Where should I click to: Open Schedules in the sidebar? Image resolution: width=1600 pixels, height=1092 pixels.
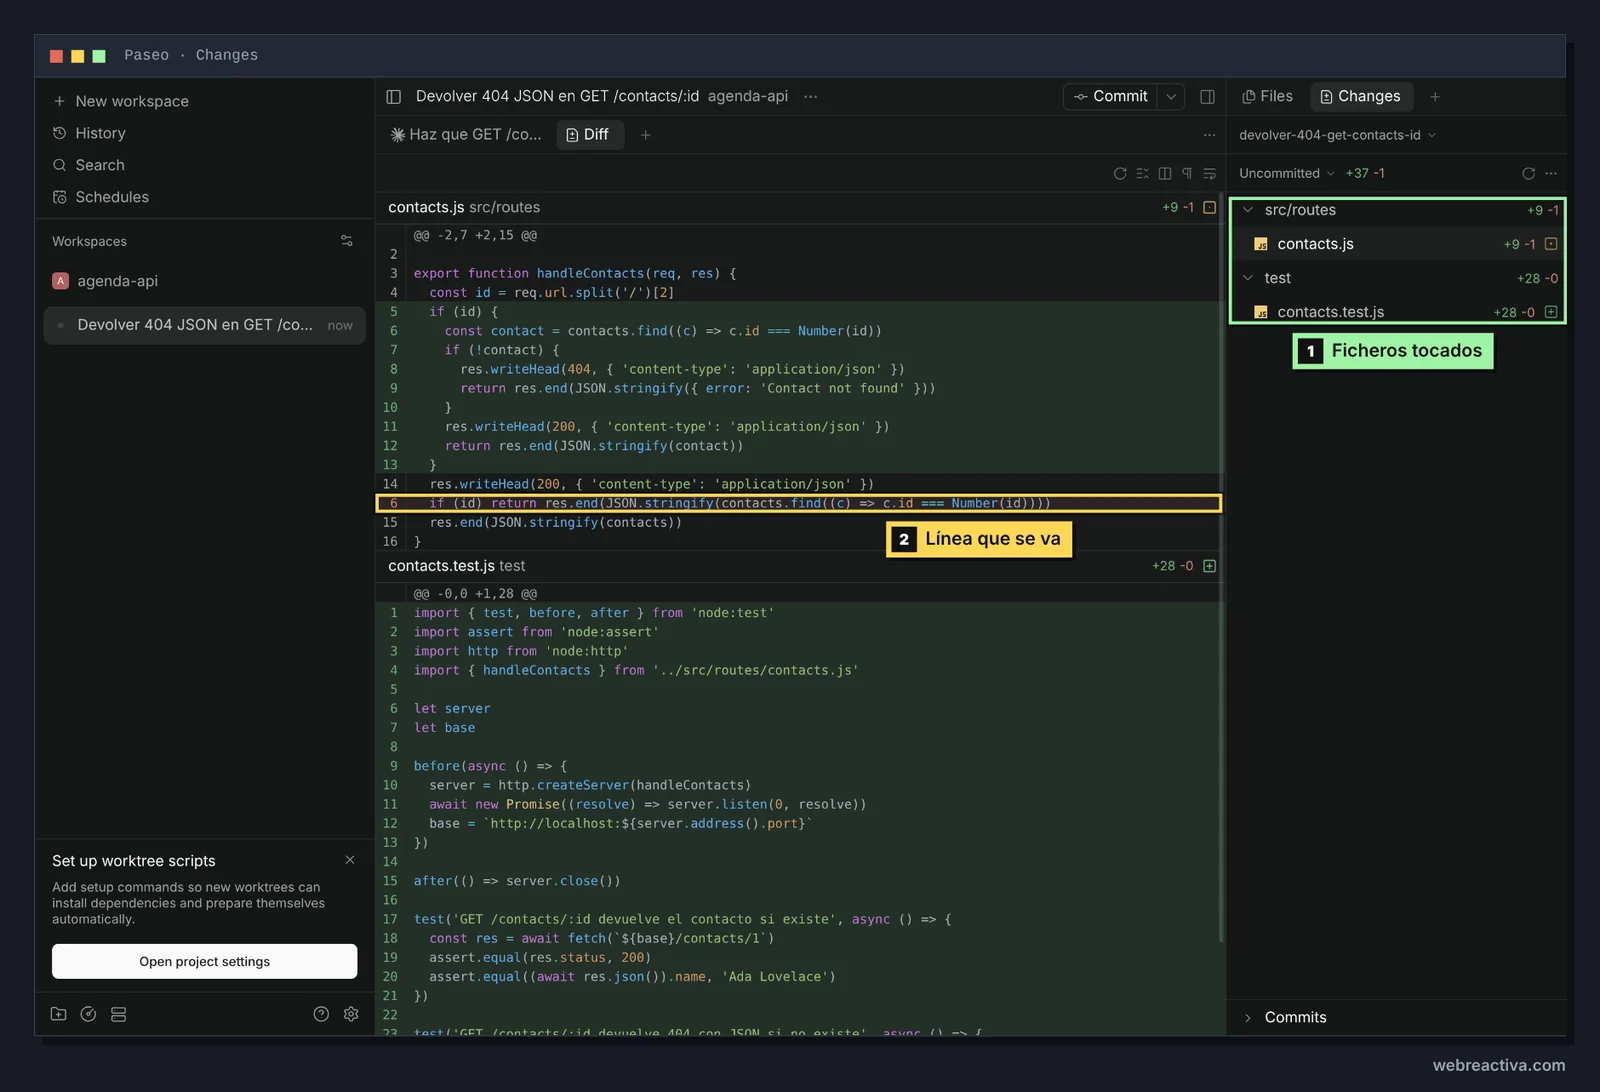[x=100, y=197]
